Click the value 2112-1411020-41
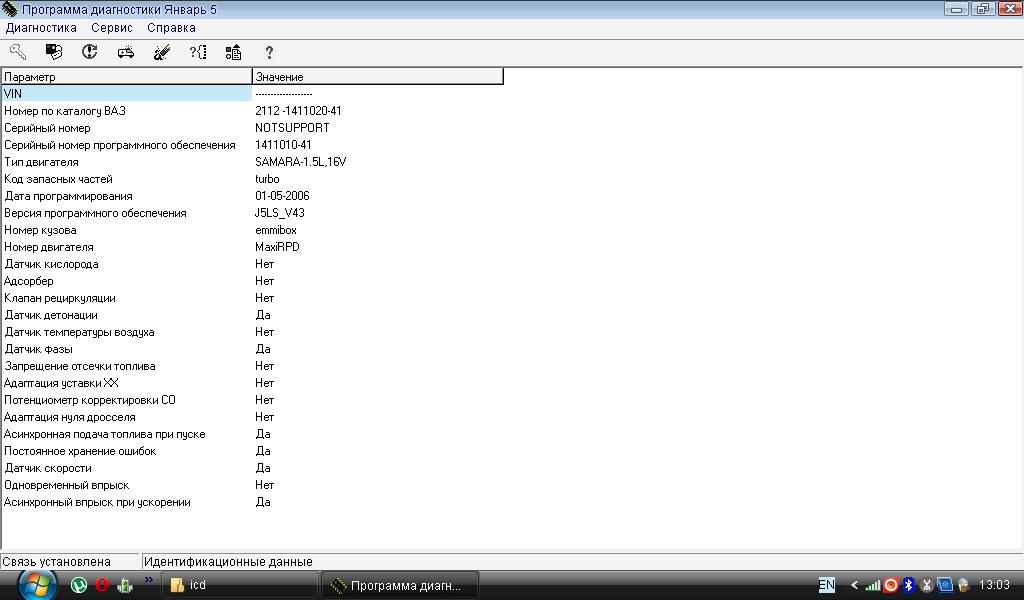 [x=298, y=111]
